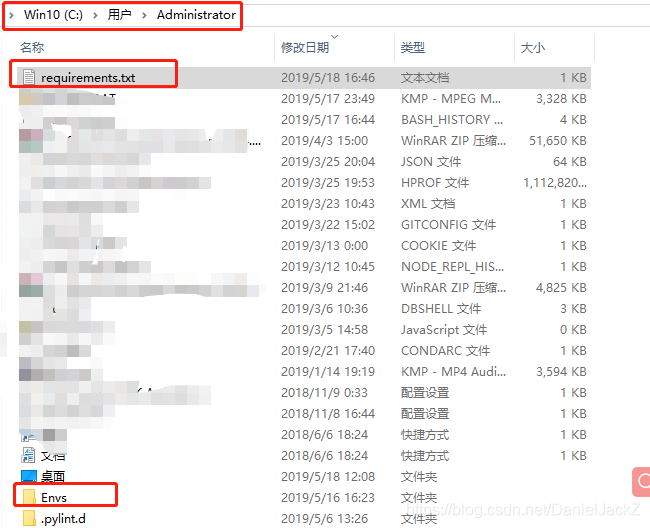This screenshot has height=528, width=650.
Task: Click the sort arrow above 修改日期
Action: click(334, 36)
